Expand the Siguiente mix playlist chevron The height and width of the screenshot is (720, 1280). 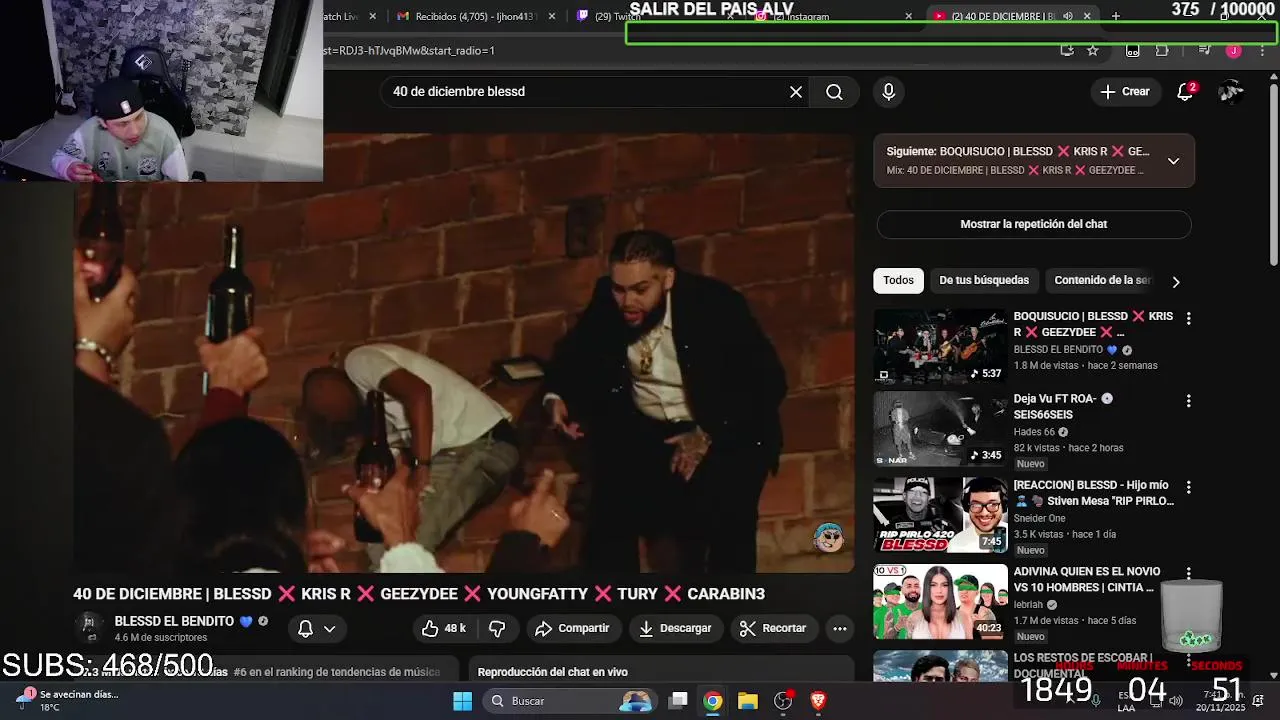1173,161
